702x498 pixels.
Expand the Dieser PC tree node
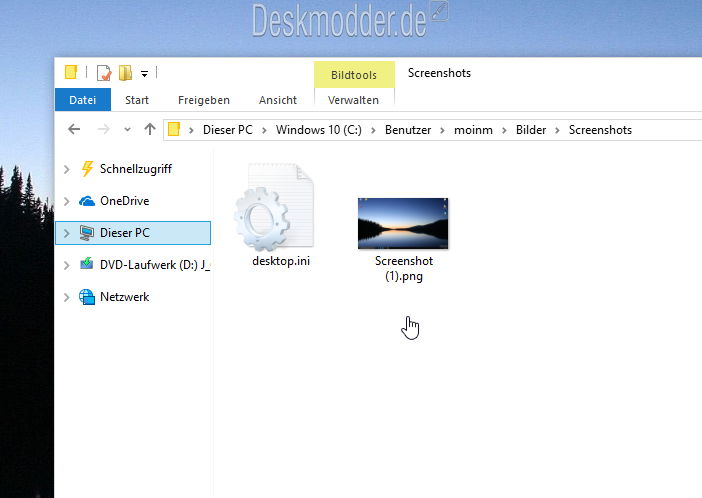(x=67, y=233)
